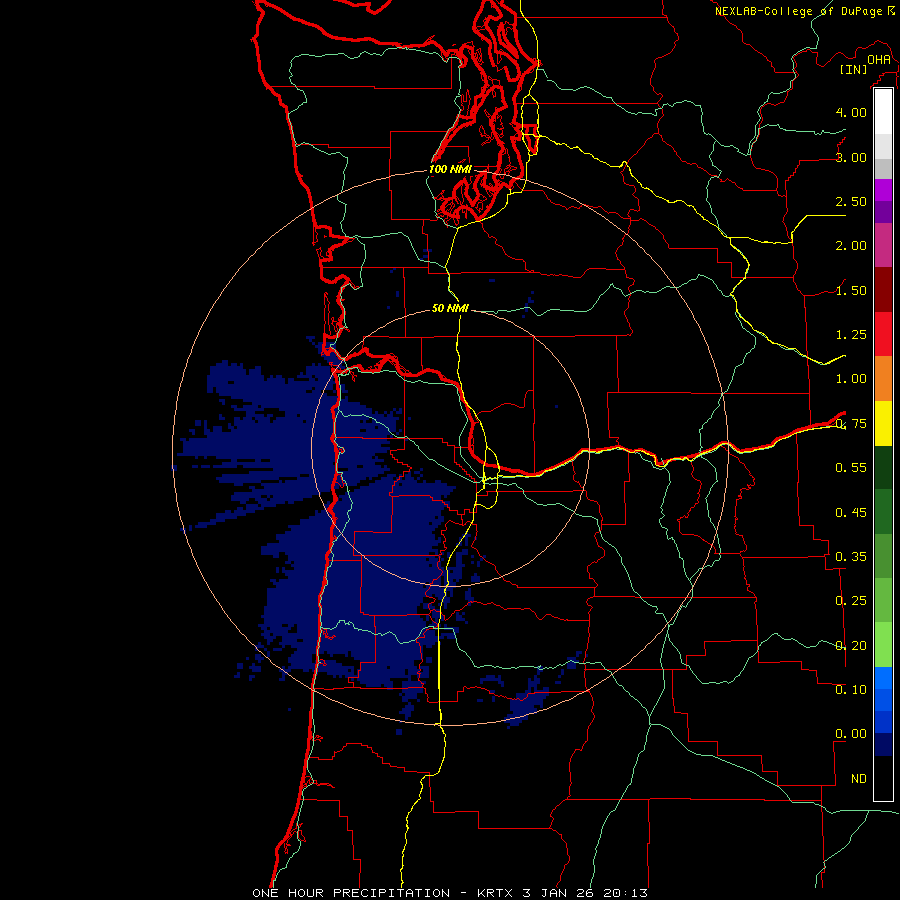The width and height of the screenshot is (900, 900).
Task: Click the OHA product label
Action: [x=879, y=59]
